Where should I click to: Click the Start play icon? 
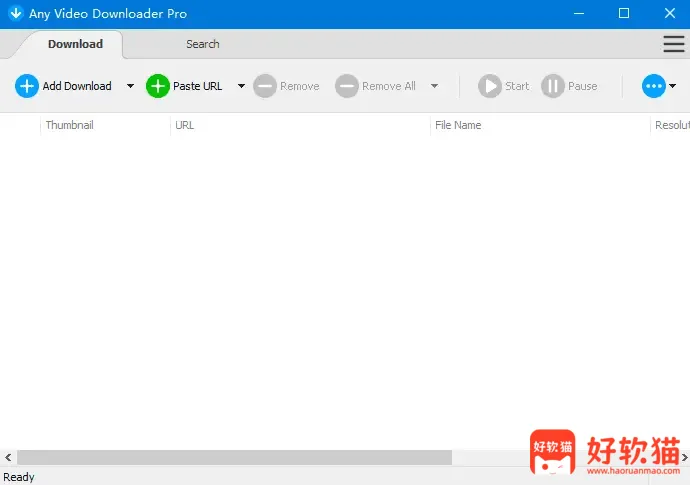point(490,86)
